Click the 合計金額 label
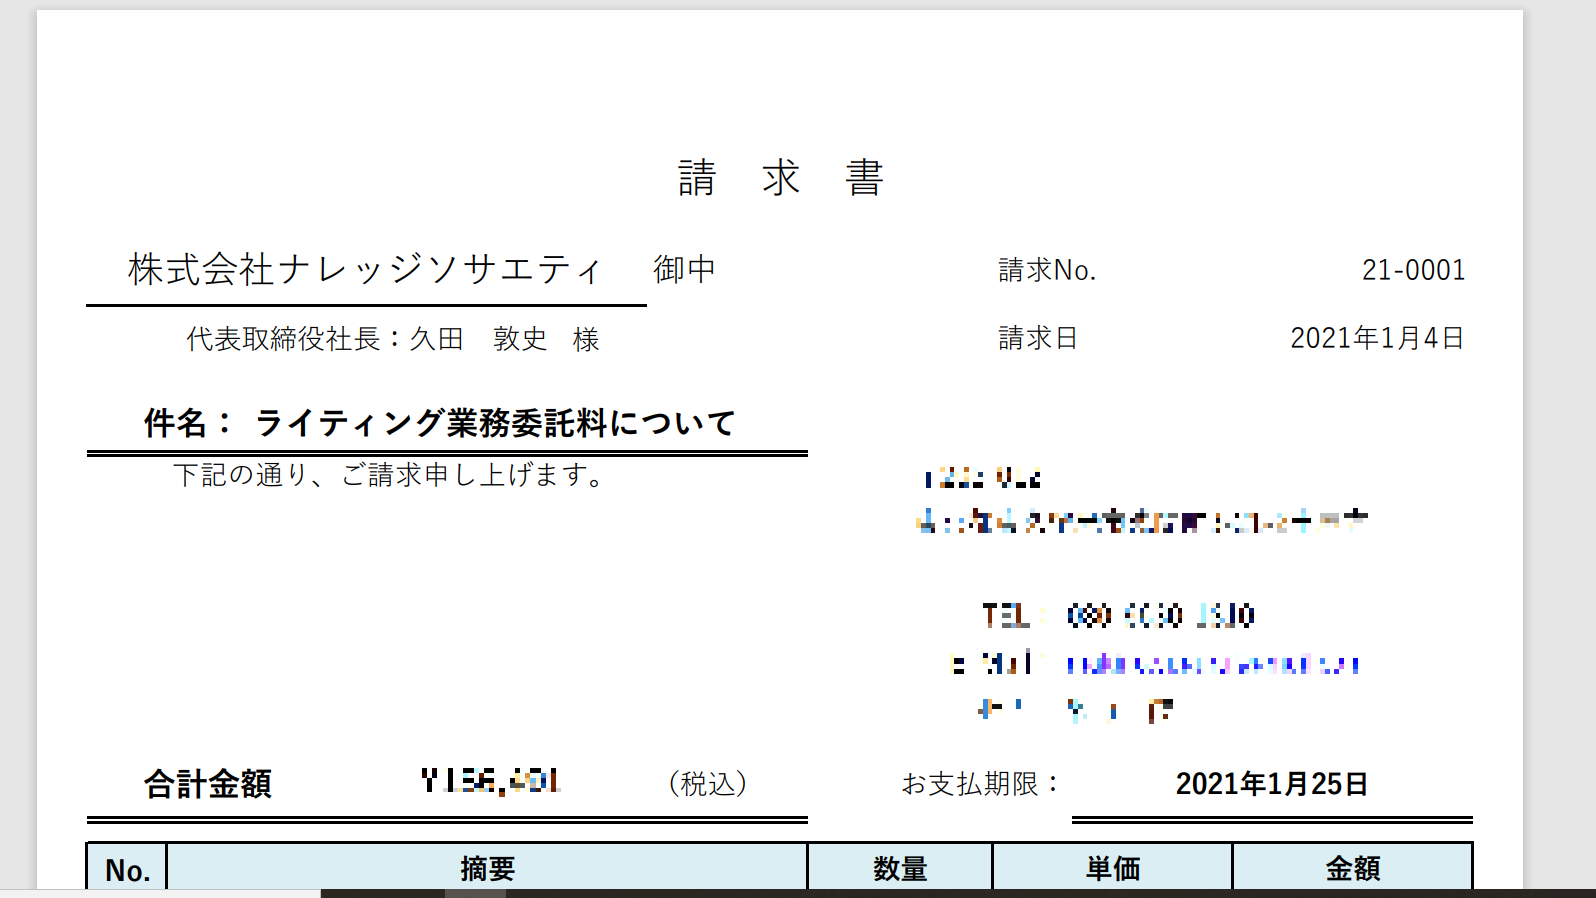The height and width of the screenshot is (898, 1596). (208, 783)
